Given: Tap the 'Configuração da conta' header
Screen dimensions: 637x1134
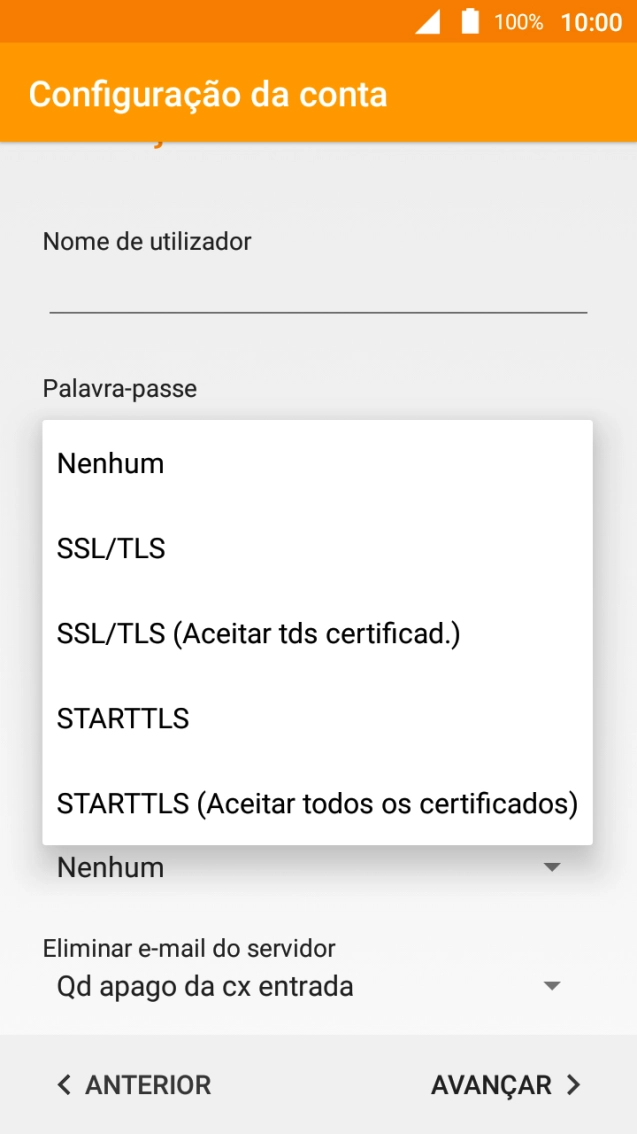Looking at the screenshot, I should click(207, 94).
